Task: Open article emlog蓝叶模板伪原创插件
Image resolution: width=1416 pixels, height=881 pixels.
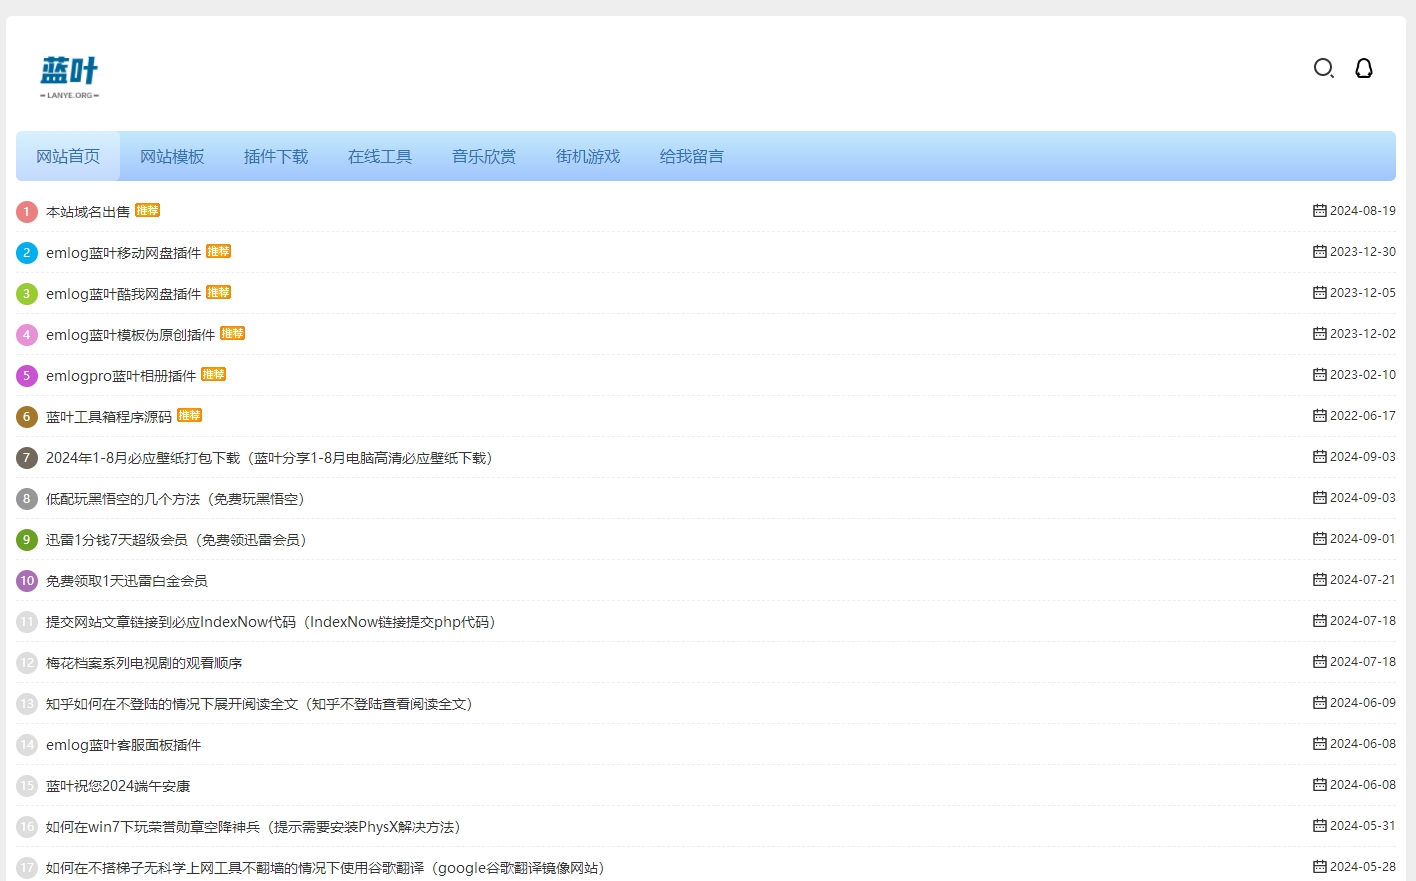Action: [x=131, y=335]
